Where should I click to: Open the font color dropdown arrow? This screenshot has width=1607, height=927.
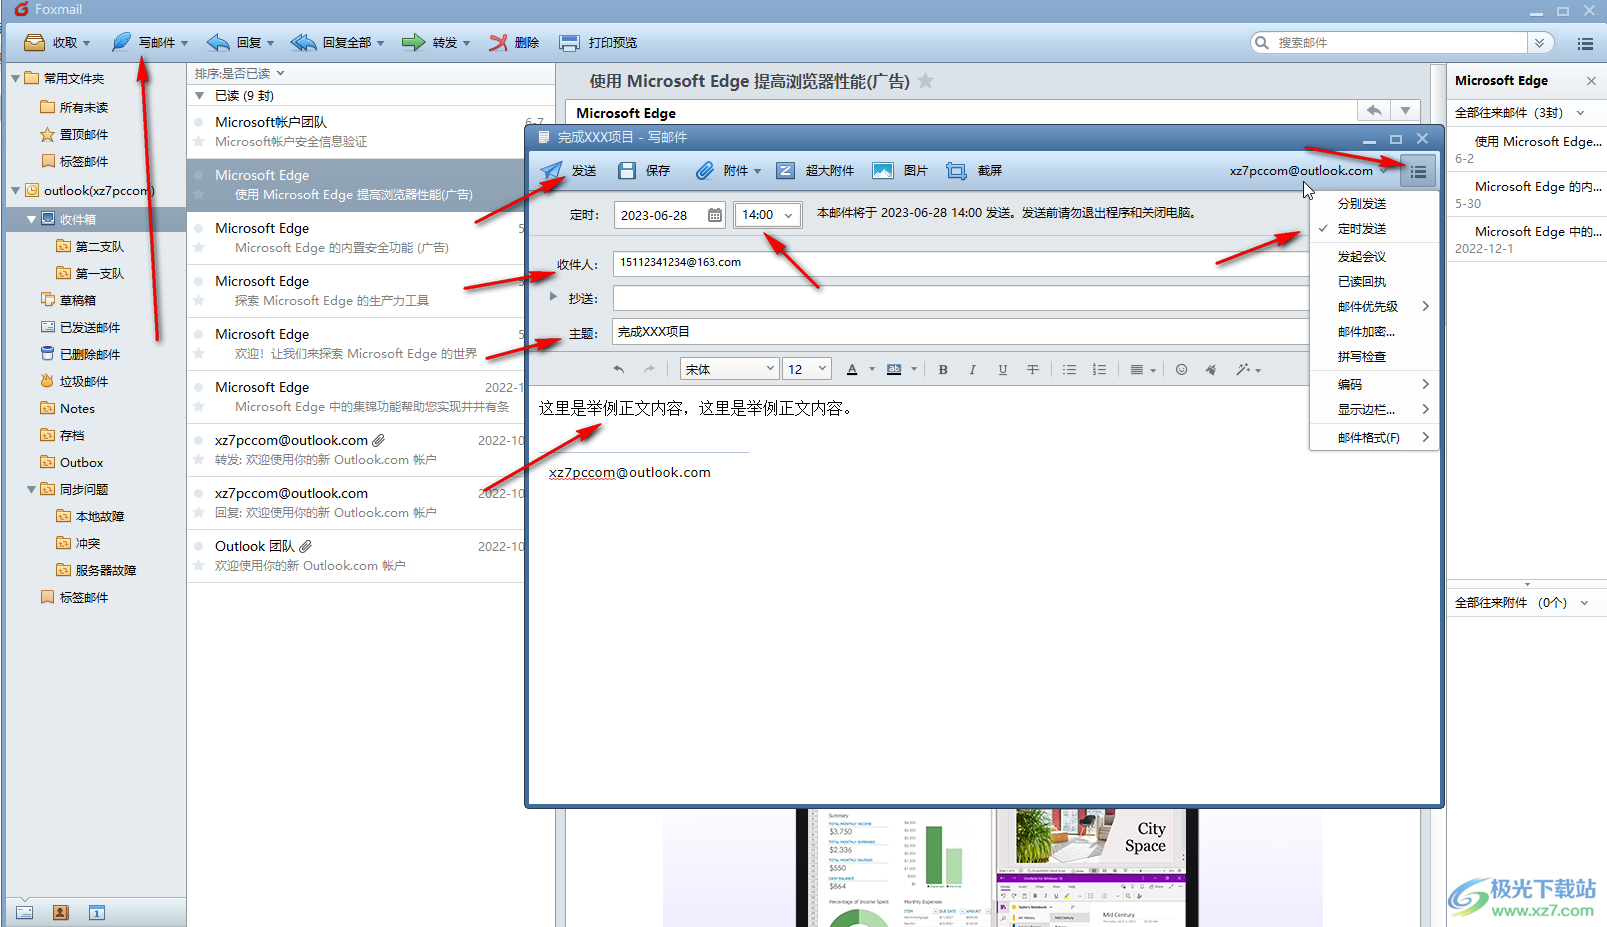tap(872, 370)
